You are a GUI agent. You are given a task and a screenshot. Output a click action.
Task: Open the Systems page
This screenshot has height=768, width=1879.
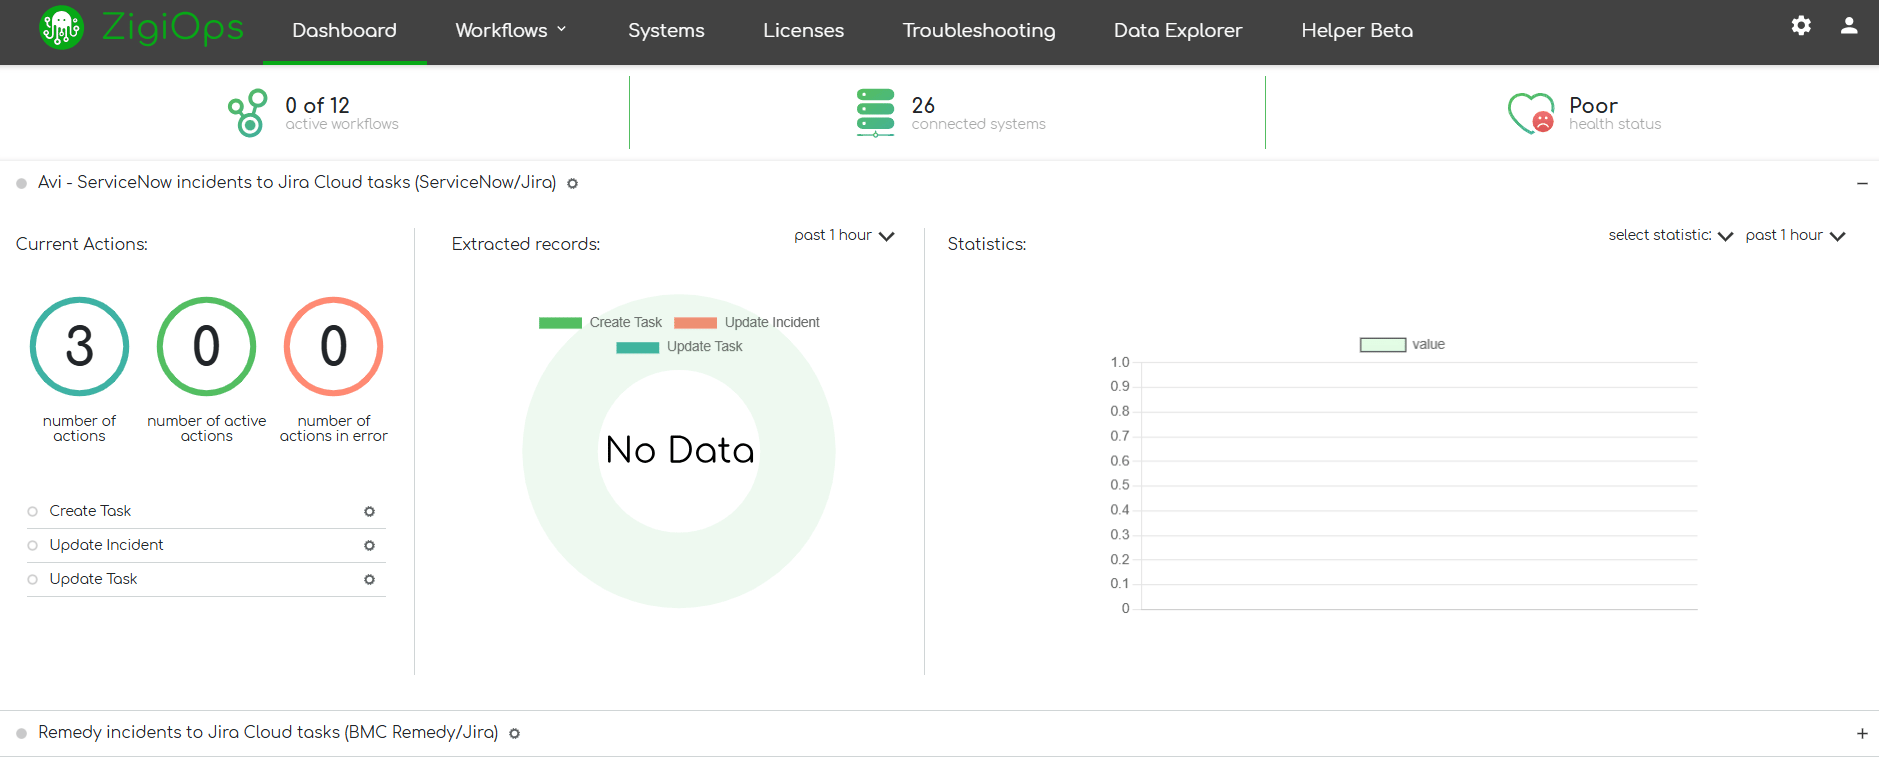(666, 31)
